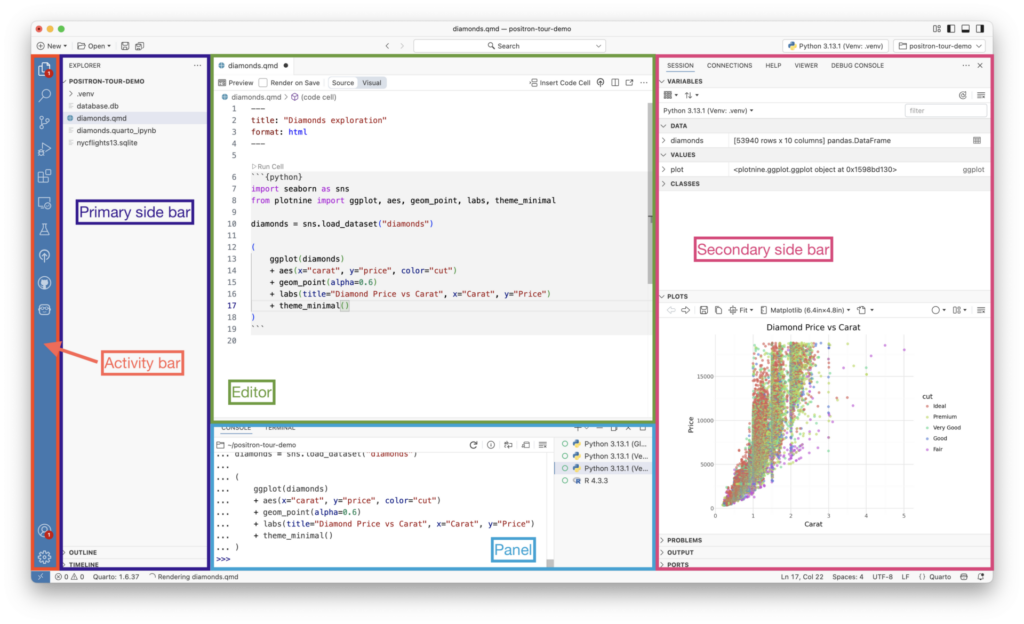Copy the plot to clipboard

pos(718,309)
